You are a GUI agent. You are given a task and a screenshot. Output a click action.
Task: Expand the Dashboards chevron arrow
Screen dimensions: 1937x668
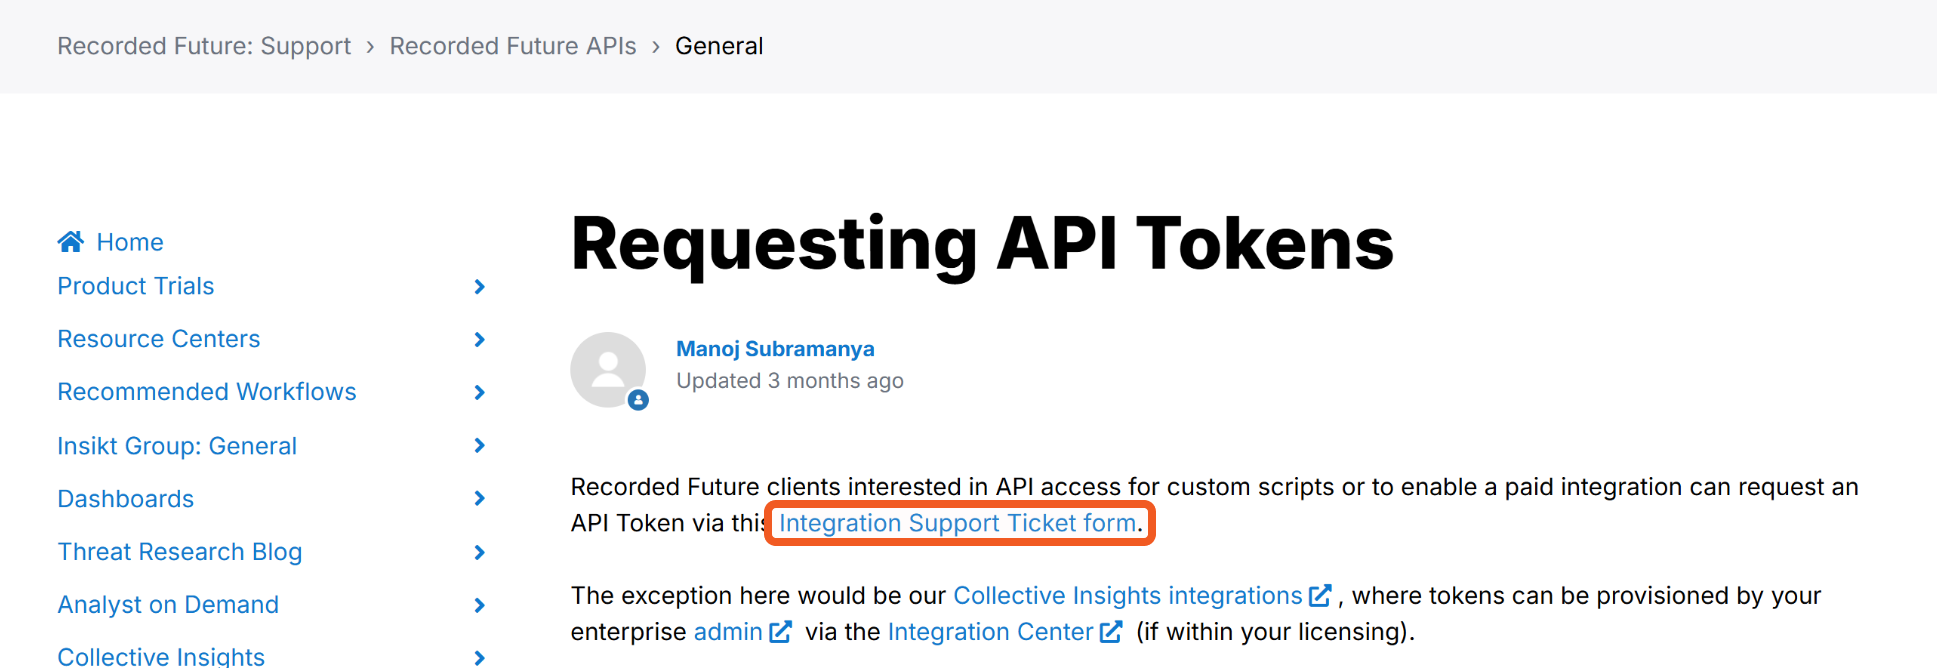click(480, 499)
